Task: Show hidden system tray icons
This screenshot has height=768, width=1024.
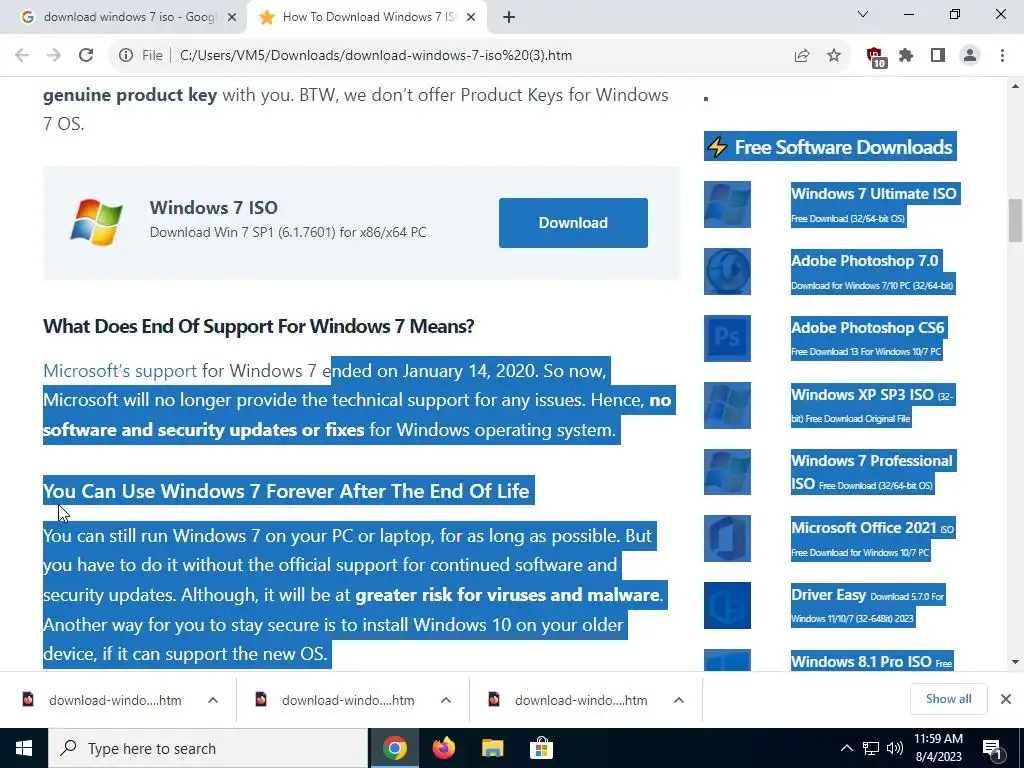Action: click(x=846, y=748)
